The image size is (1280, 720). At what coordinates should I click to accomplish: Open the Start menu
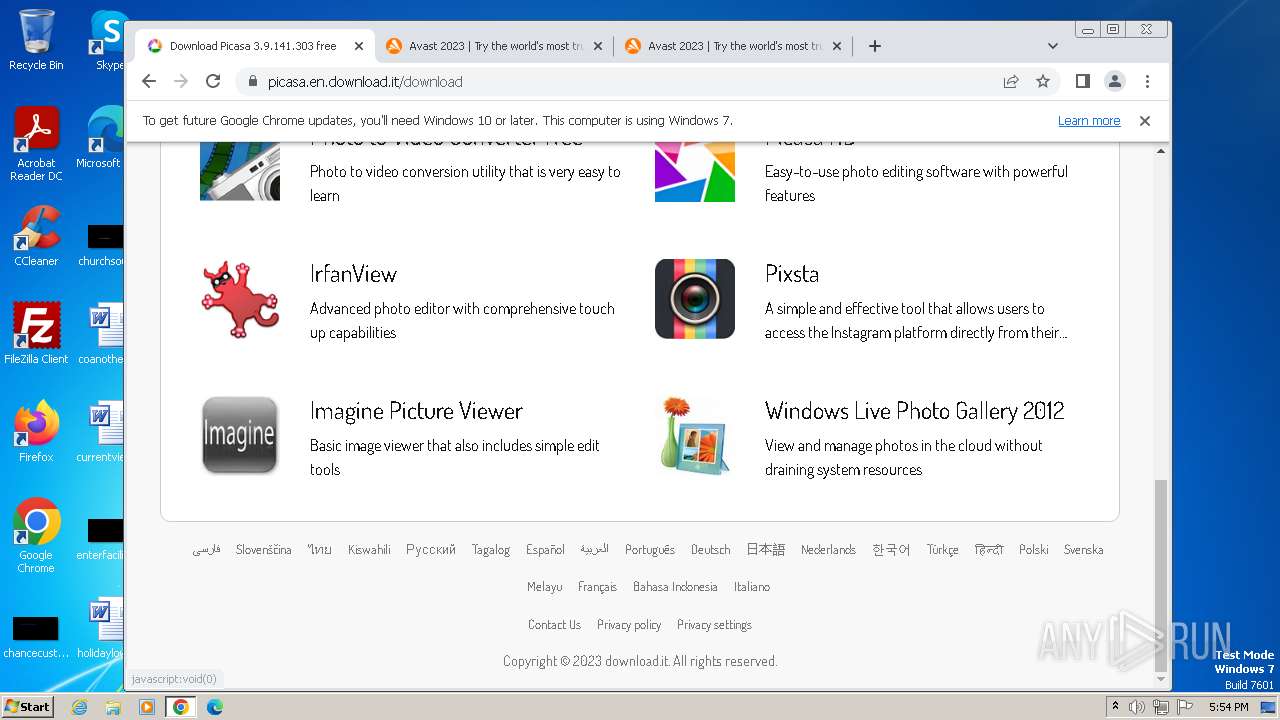click(28, 707)
